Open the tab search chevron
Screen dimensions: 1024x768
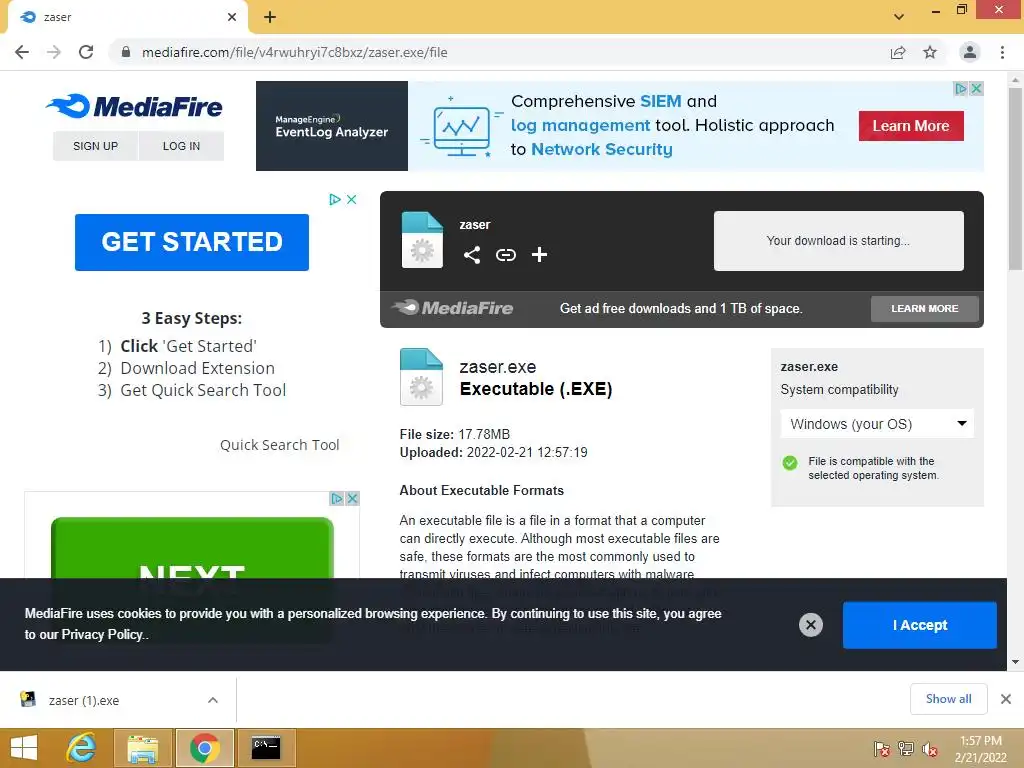click(899, 16)
